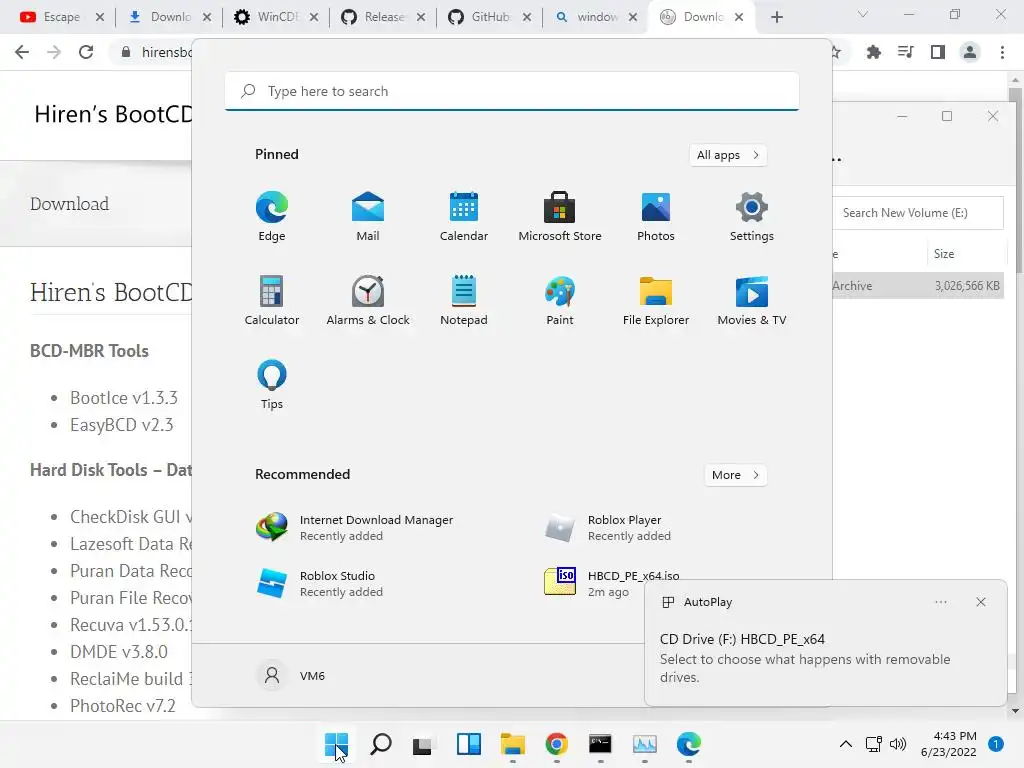The image size is (1024, 768).
Task: Open Widgets from taskbar
Action: pos(469,744)
